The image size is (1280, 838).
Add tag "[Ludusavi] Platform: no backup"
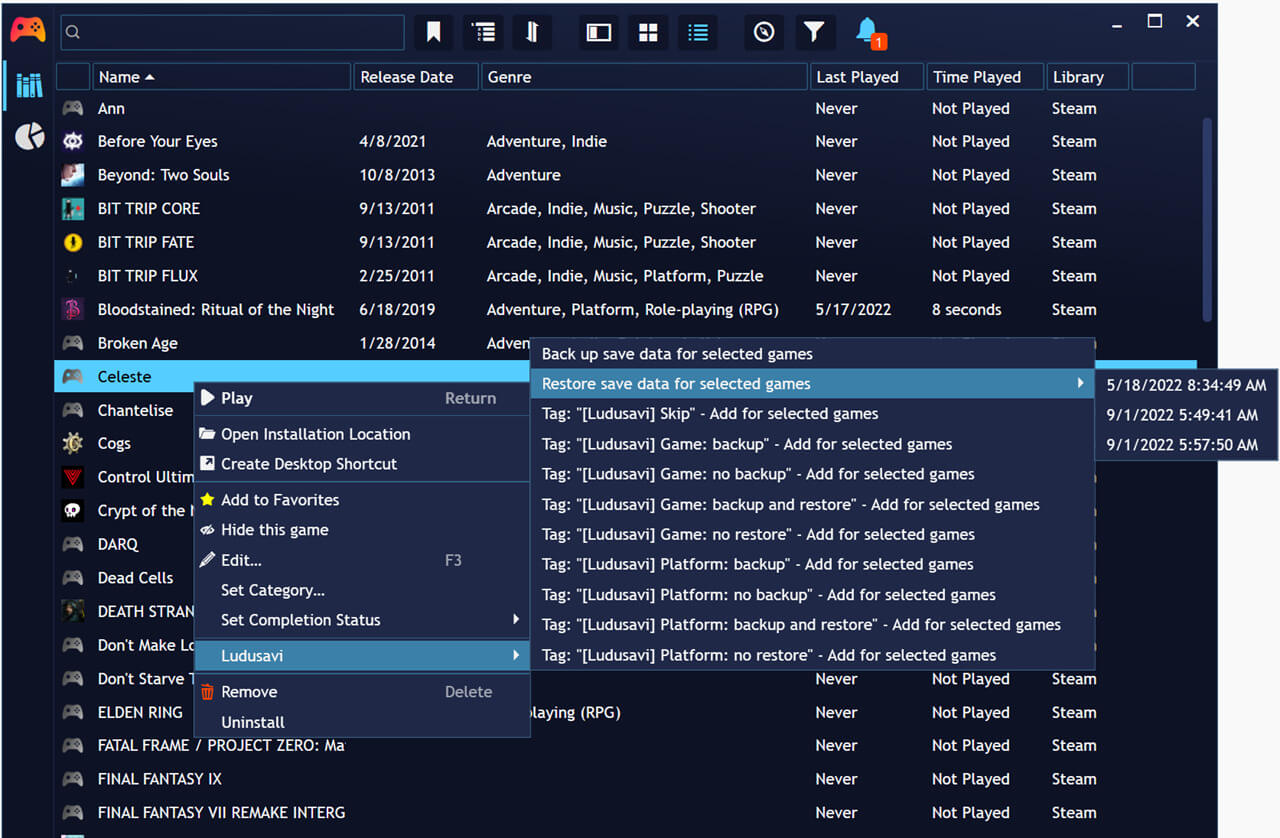click(812, 595)
